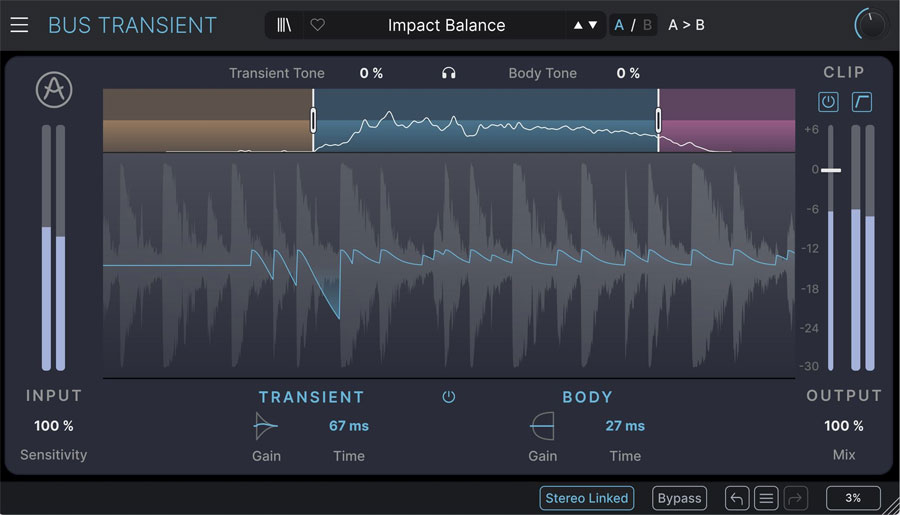Click the redo arrow icon

pos(795,498)
